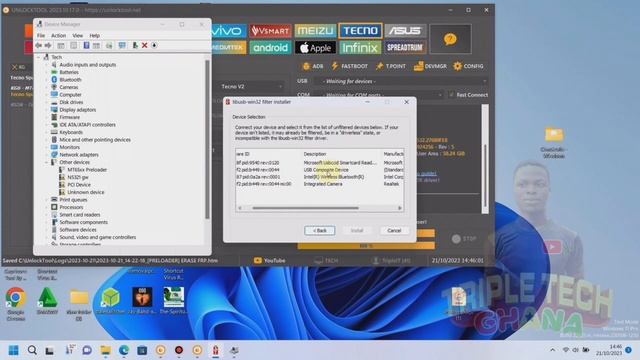Click the blue help icon in Device Manager toolbar

pyautogui.click(x=87, y=45)
